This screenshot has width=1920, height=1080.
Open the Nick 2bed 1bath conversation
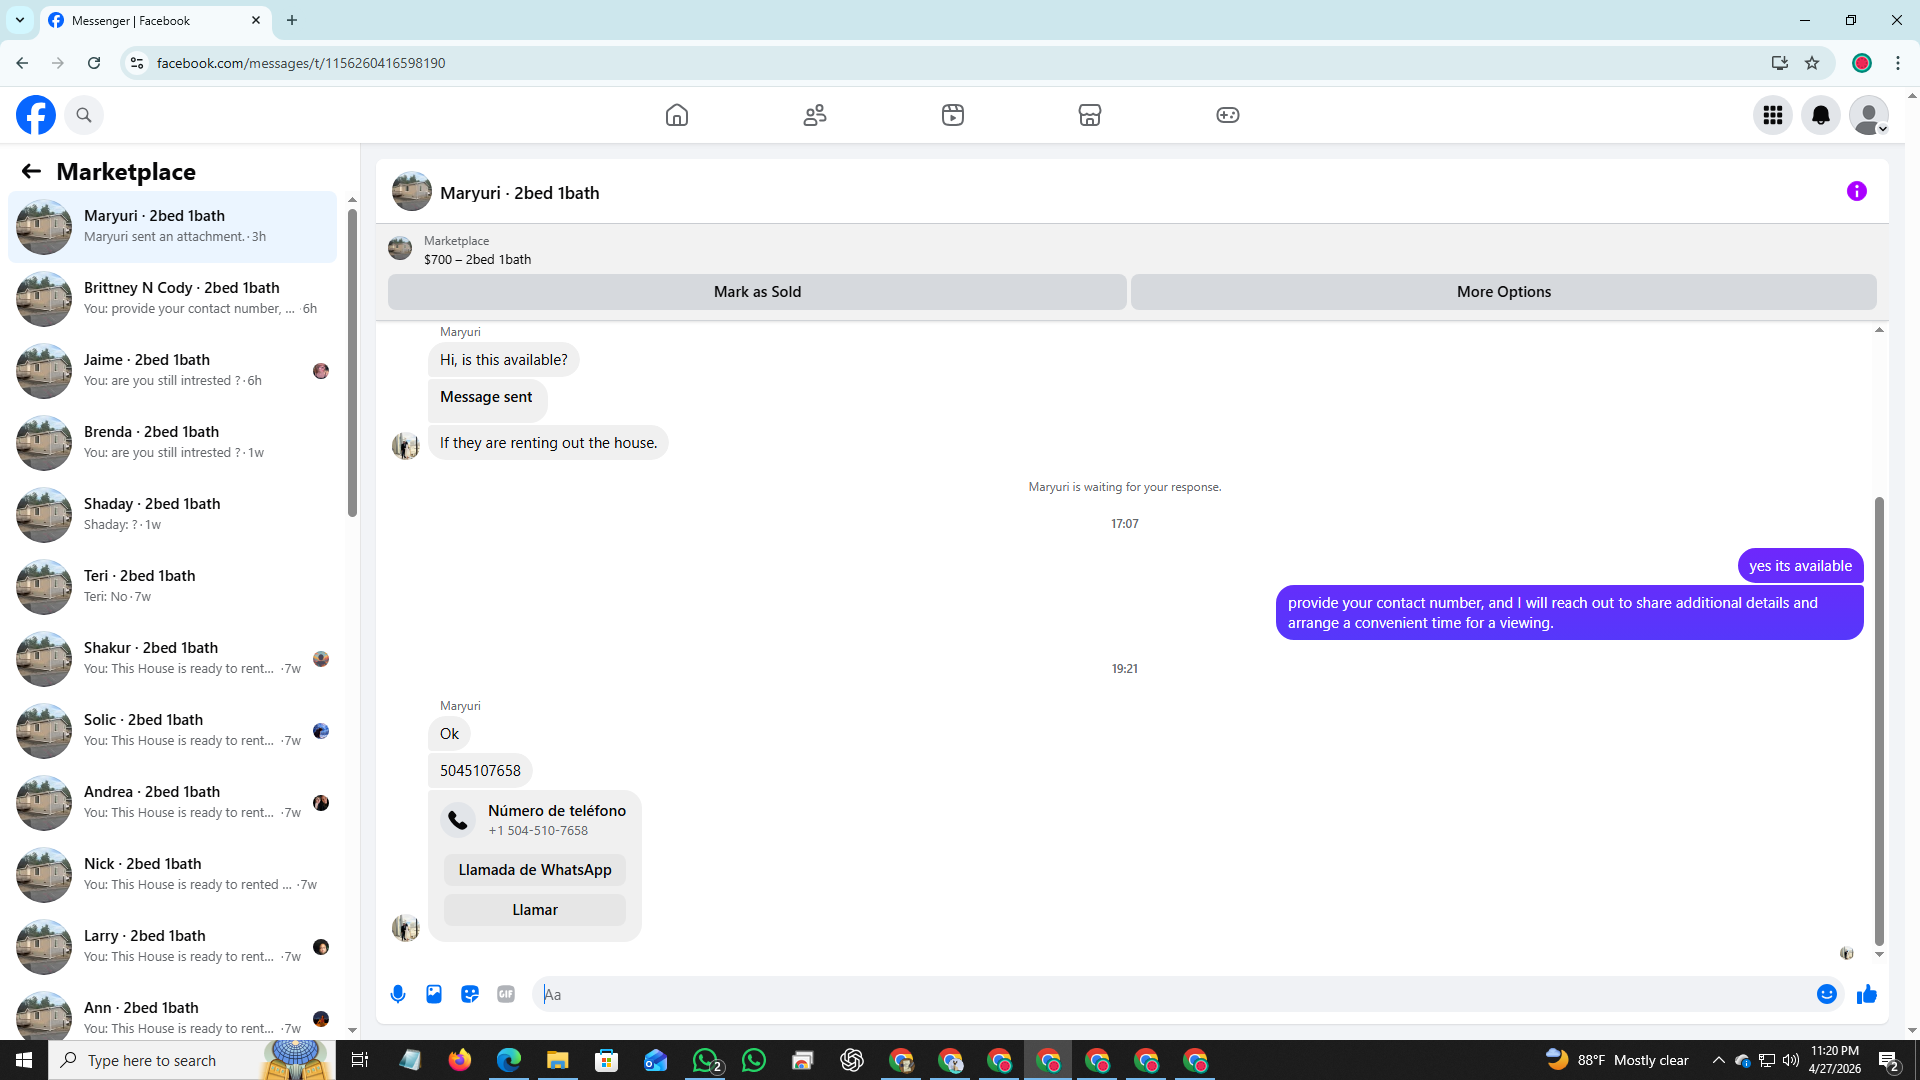click(172, 875)
